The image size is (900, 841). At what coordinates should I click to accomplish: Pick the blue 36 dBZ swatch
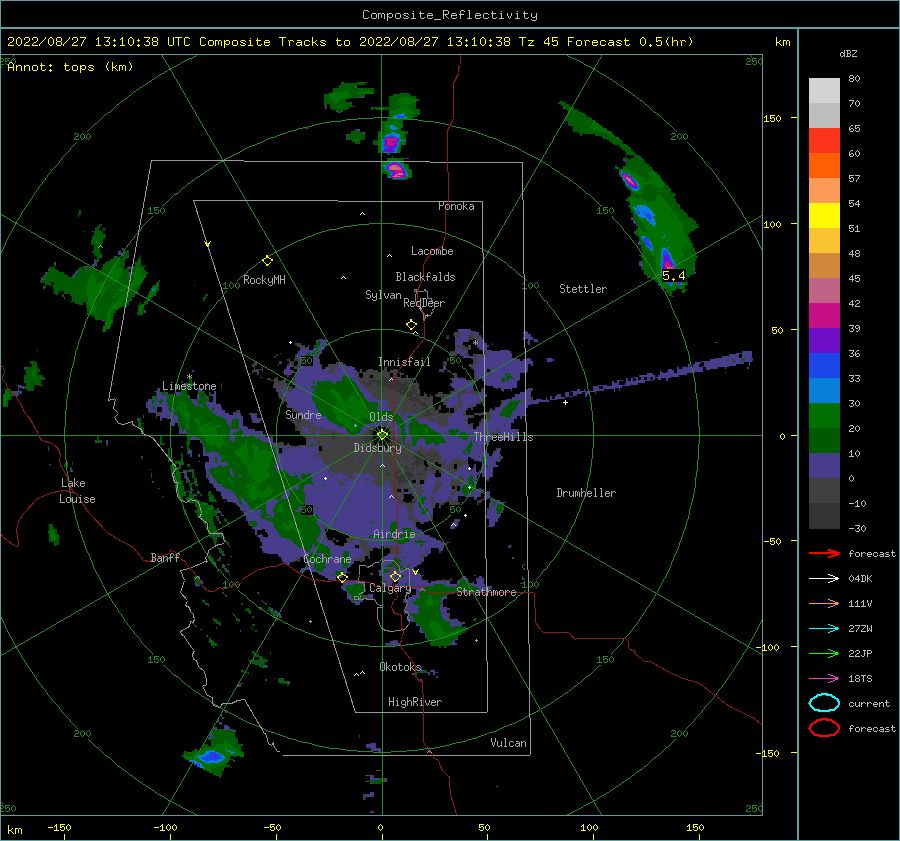click(x=824, y=366)
